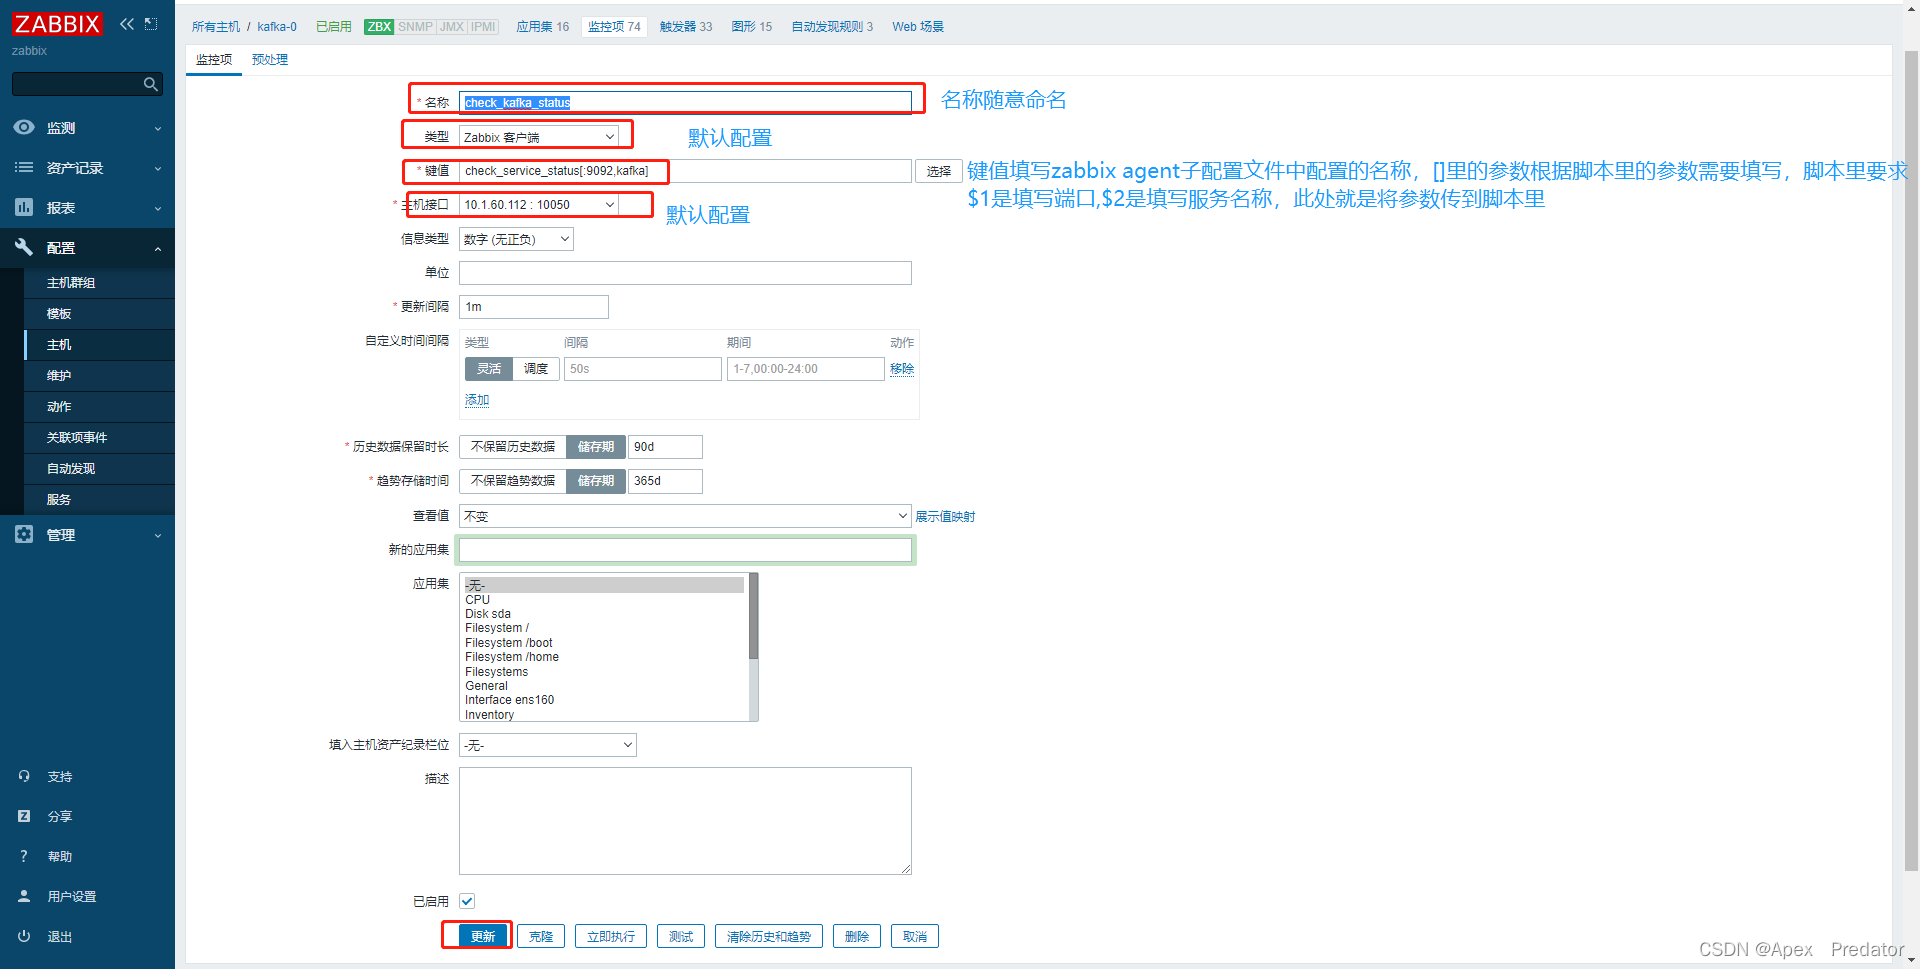Screen dimensions: 1920x969
Task: Open the Show value (查看值) dropdown
Action: (x=685, y=516)
